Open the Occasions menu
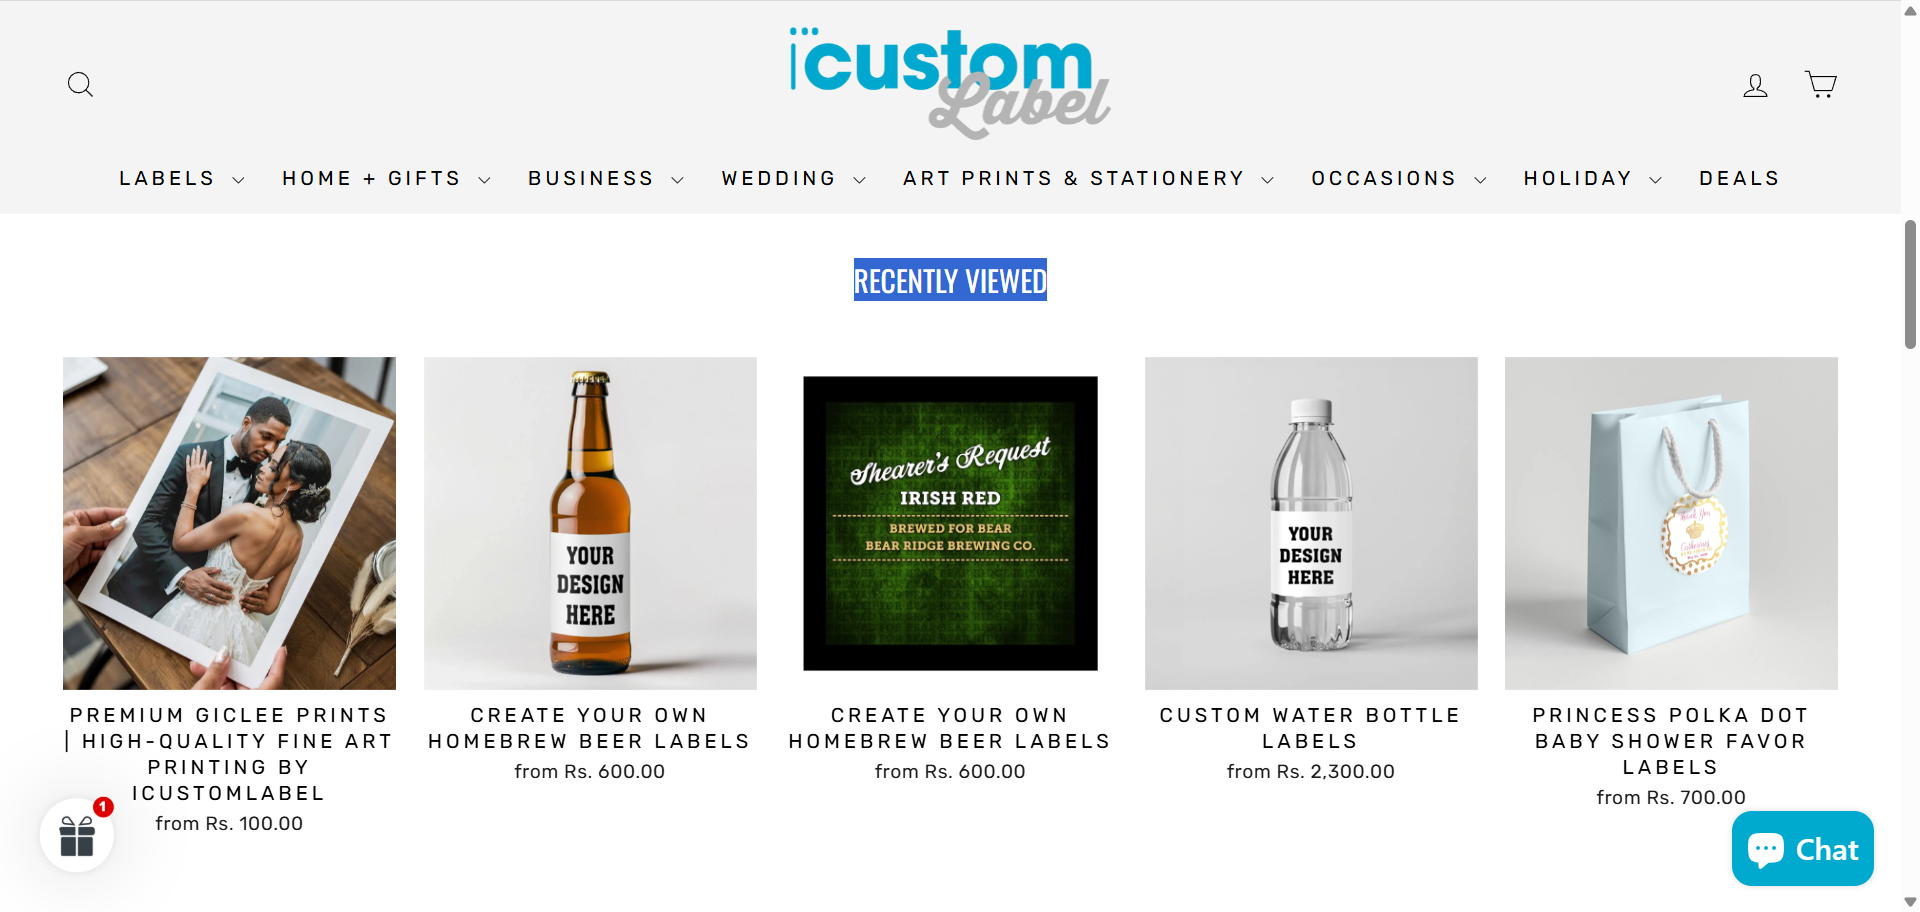This screenshot has width=1920, height=912. (x=1399, y=179)
